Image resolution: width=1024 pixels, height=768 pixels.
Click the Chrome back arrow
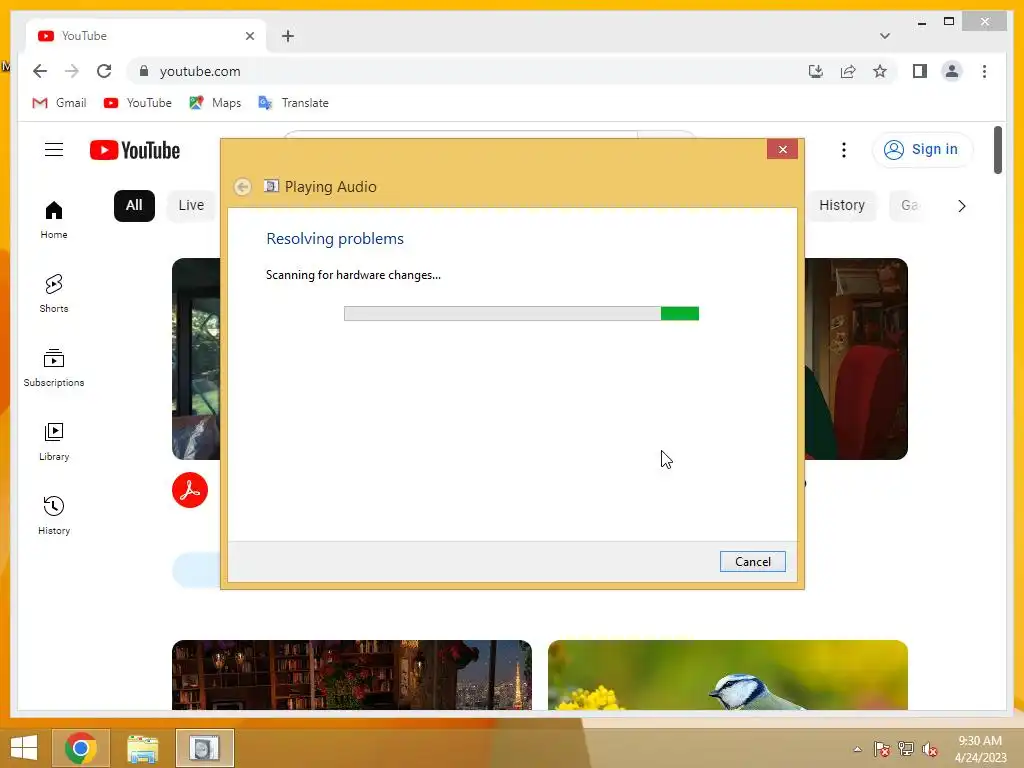40,71
